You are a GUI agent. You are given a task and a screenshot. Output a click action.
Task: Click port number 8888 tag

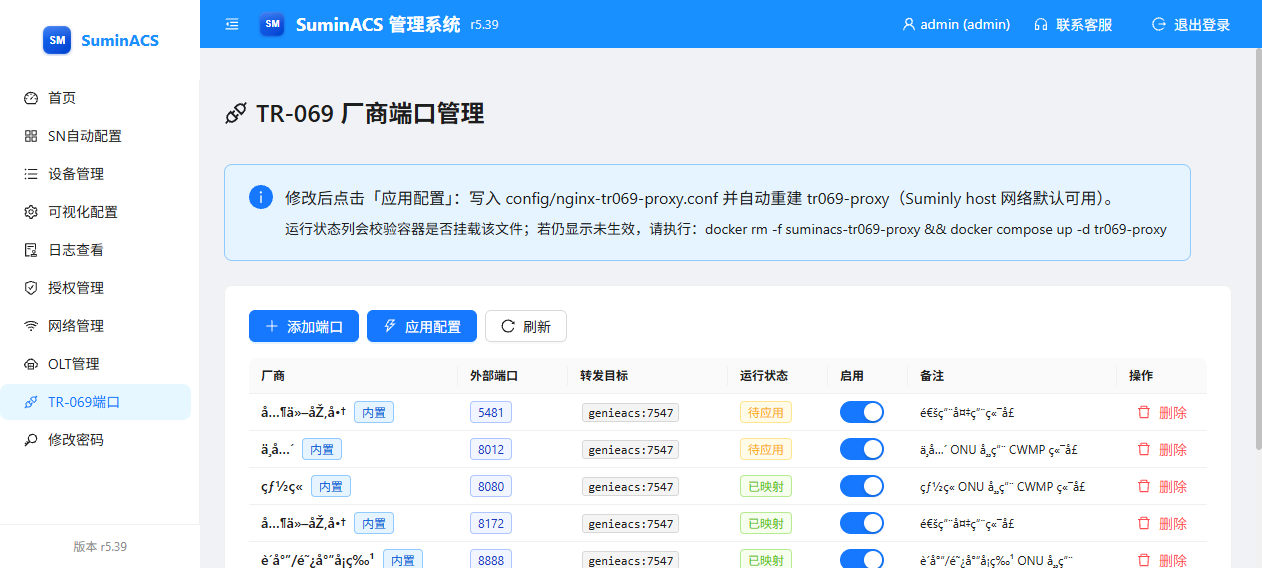click(x=491, y=560)
